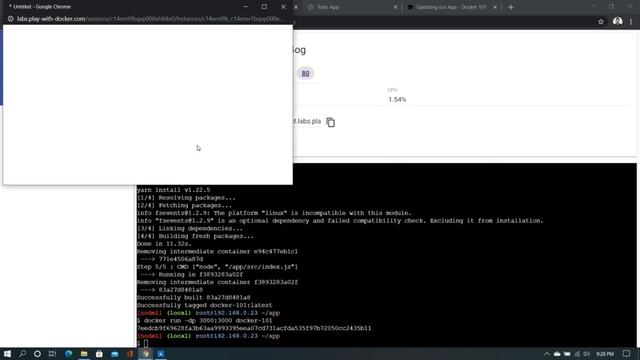Open File Explorer from taskbar
This screenshot has height=360, width=640.
(84, 354)
